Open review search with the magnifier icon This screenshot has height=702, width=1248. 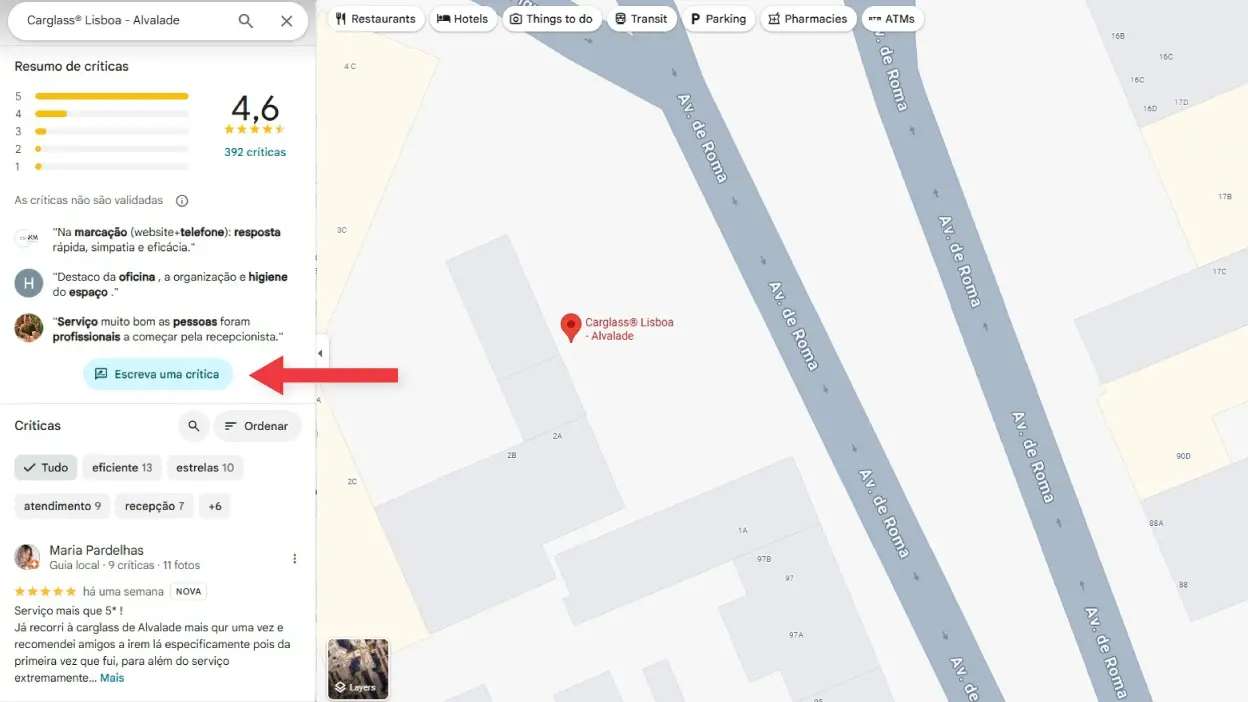[193, 426]
